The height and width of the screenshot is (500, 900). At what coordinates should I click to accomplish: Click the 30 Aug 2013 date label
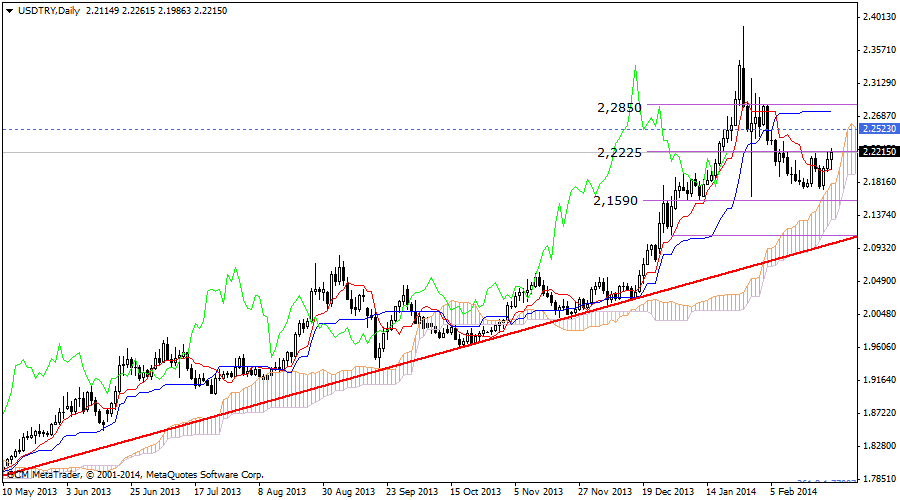[x=348, y=491]
